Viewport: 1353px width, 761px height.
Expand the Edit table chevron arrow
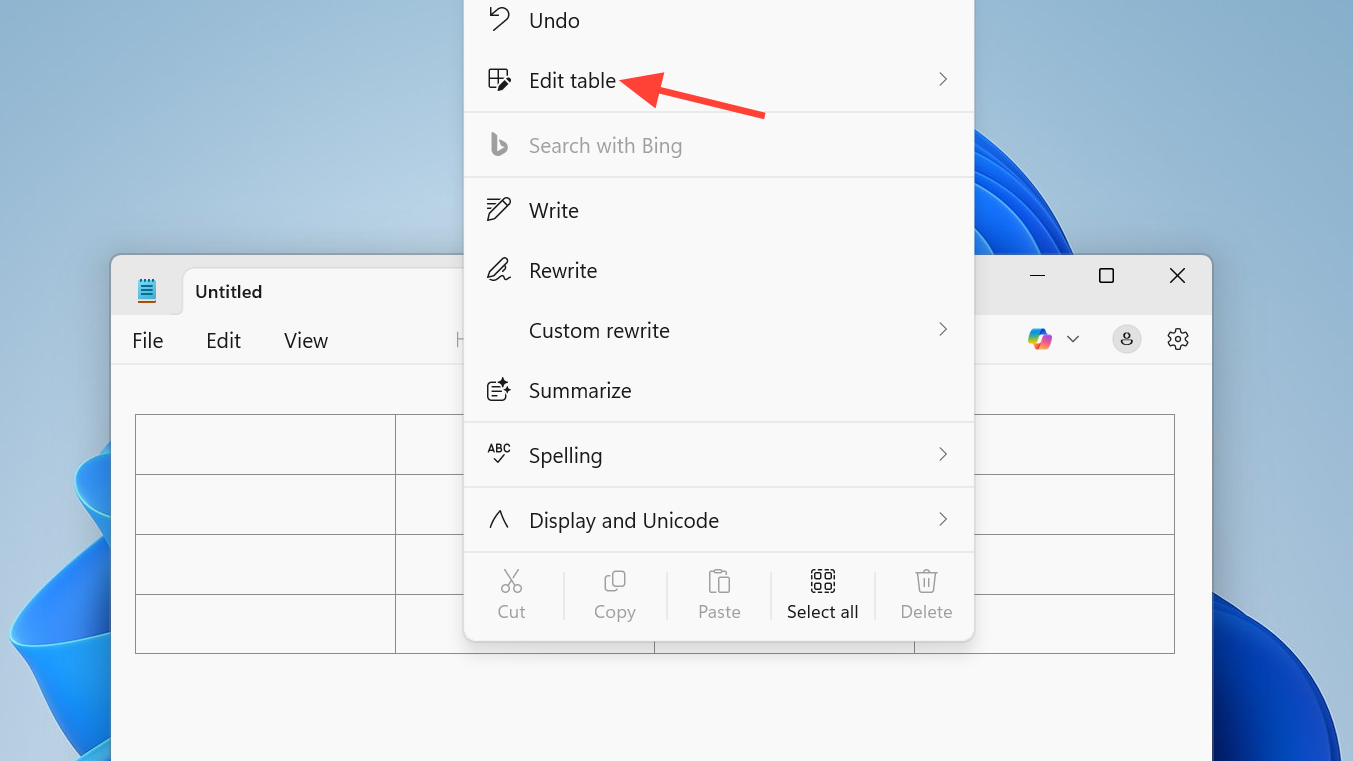[x=942, y=80]
